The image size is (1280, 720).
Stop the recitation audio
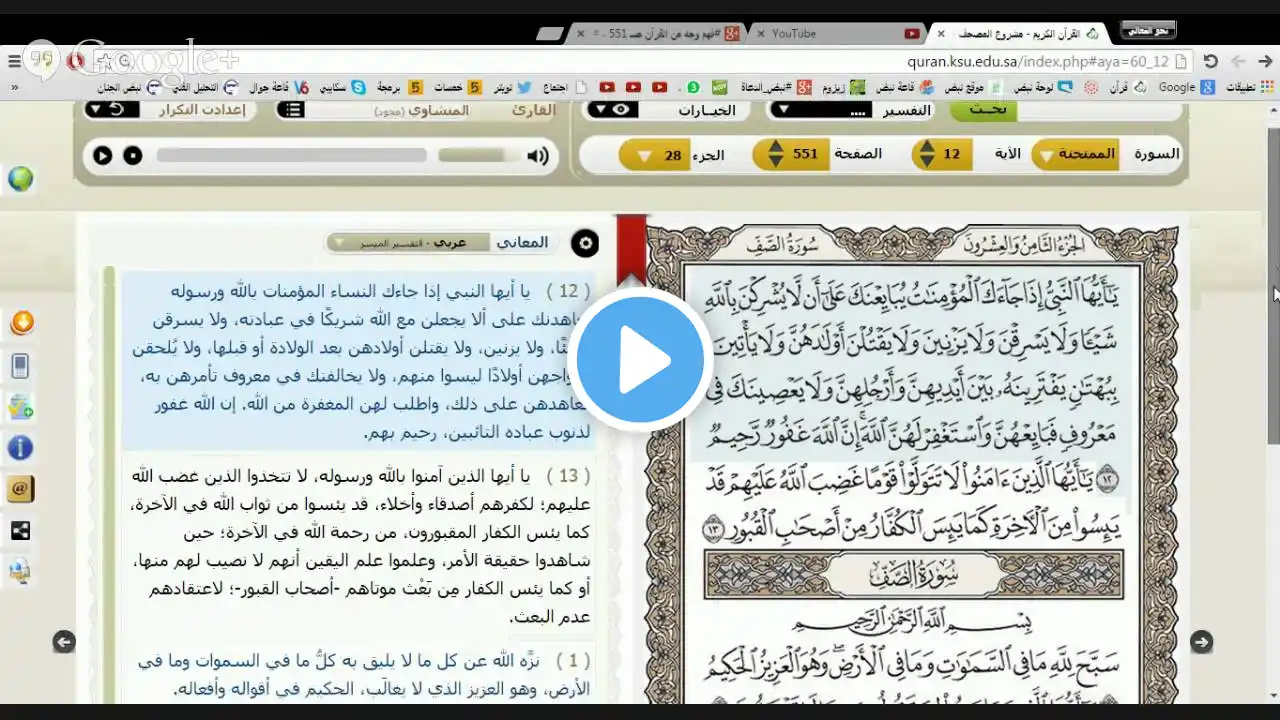point(132,155)
